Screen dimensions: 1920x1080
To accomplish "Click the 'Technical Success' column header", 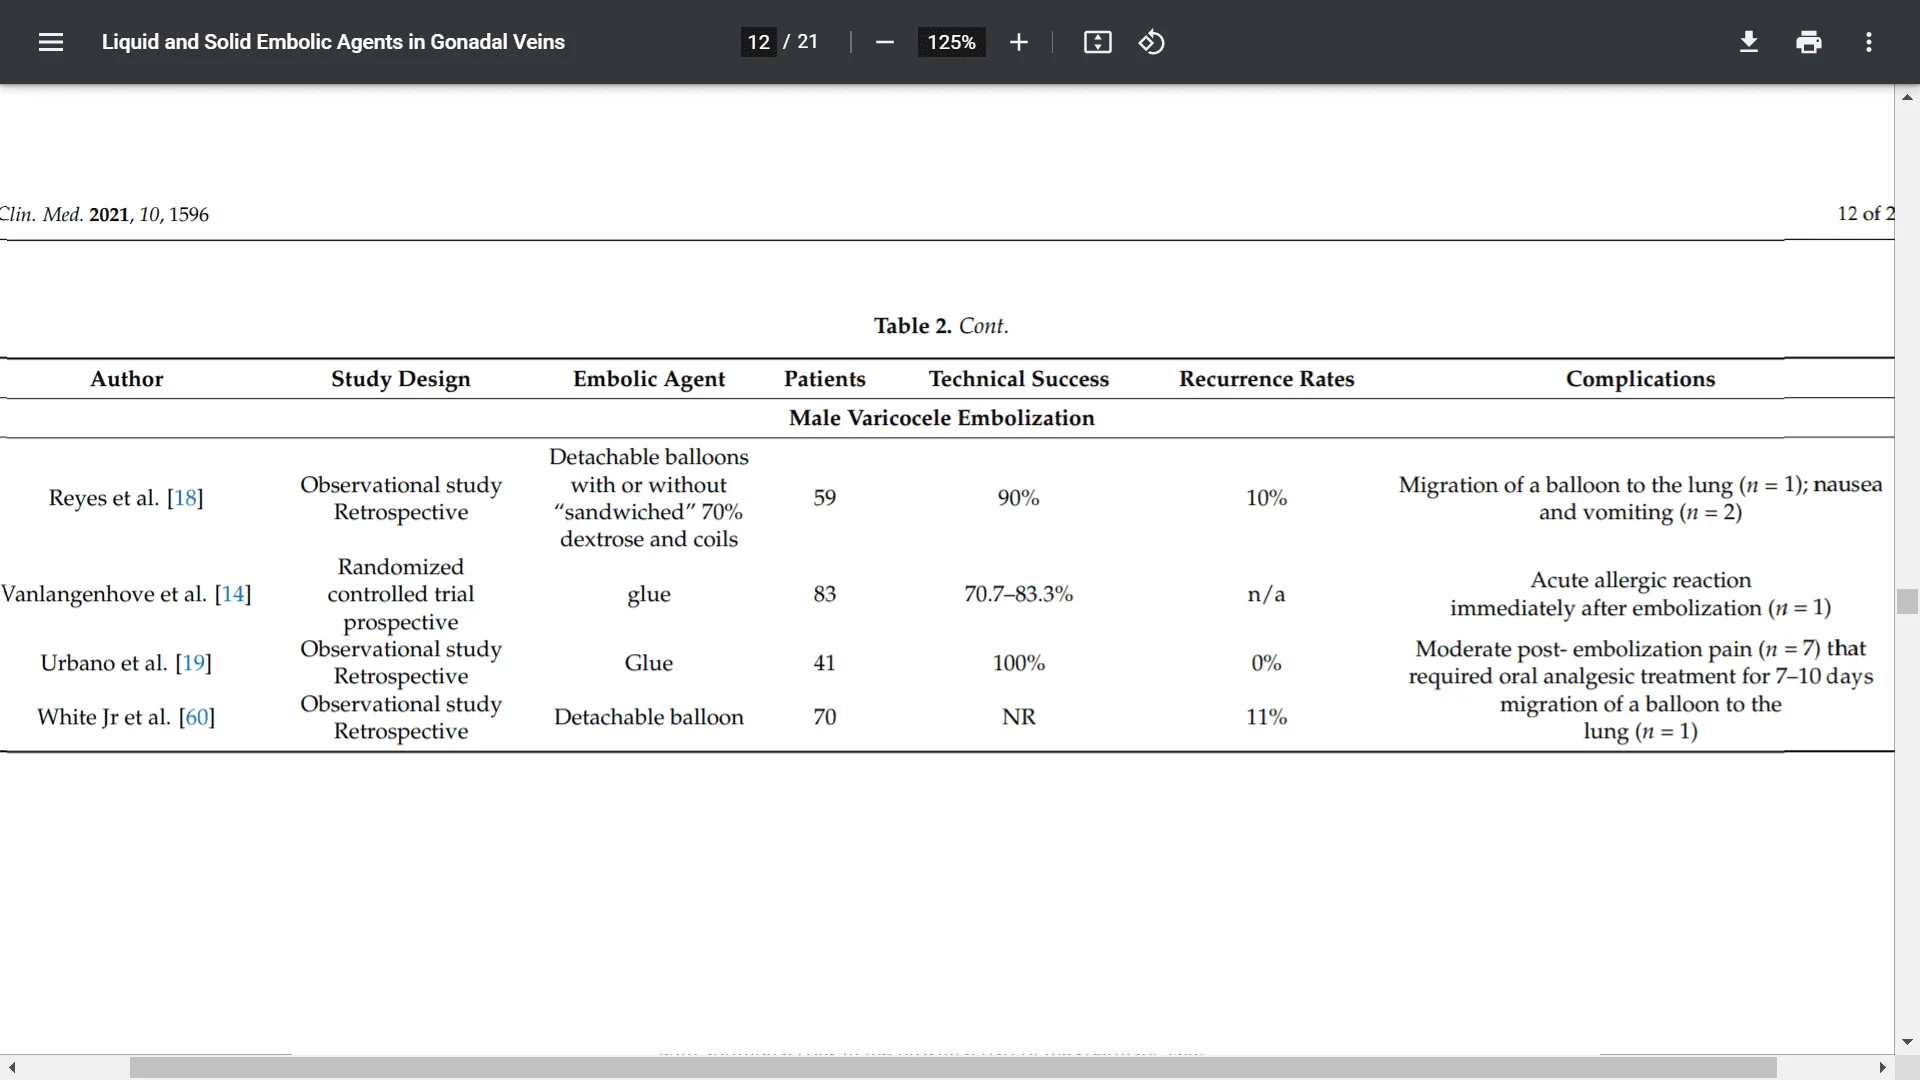I will tap(1019, 379).
